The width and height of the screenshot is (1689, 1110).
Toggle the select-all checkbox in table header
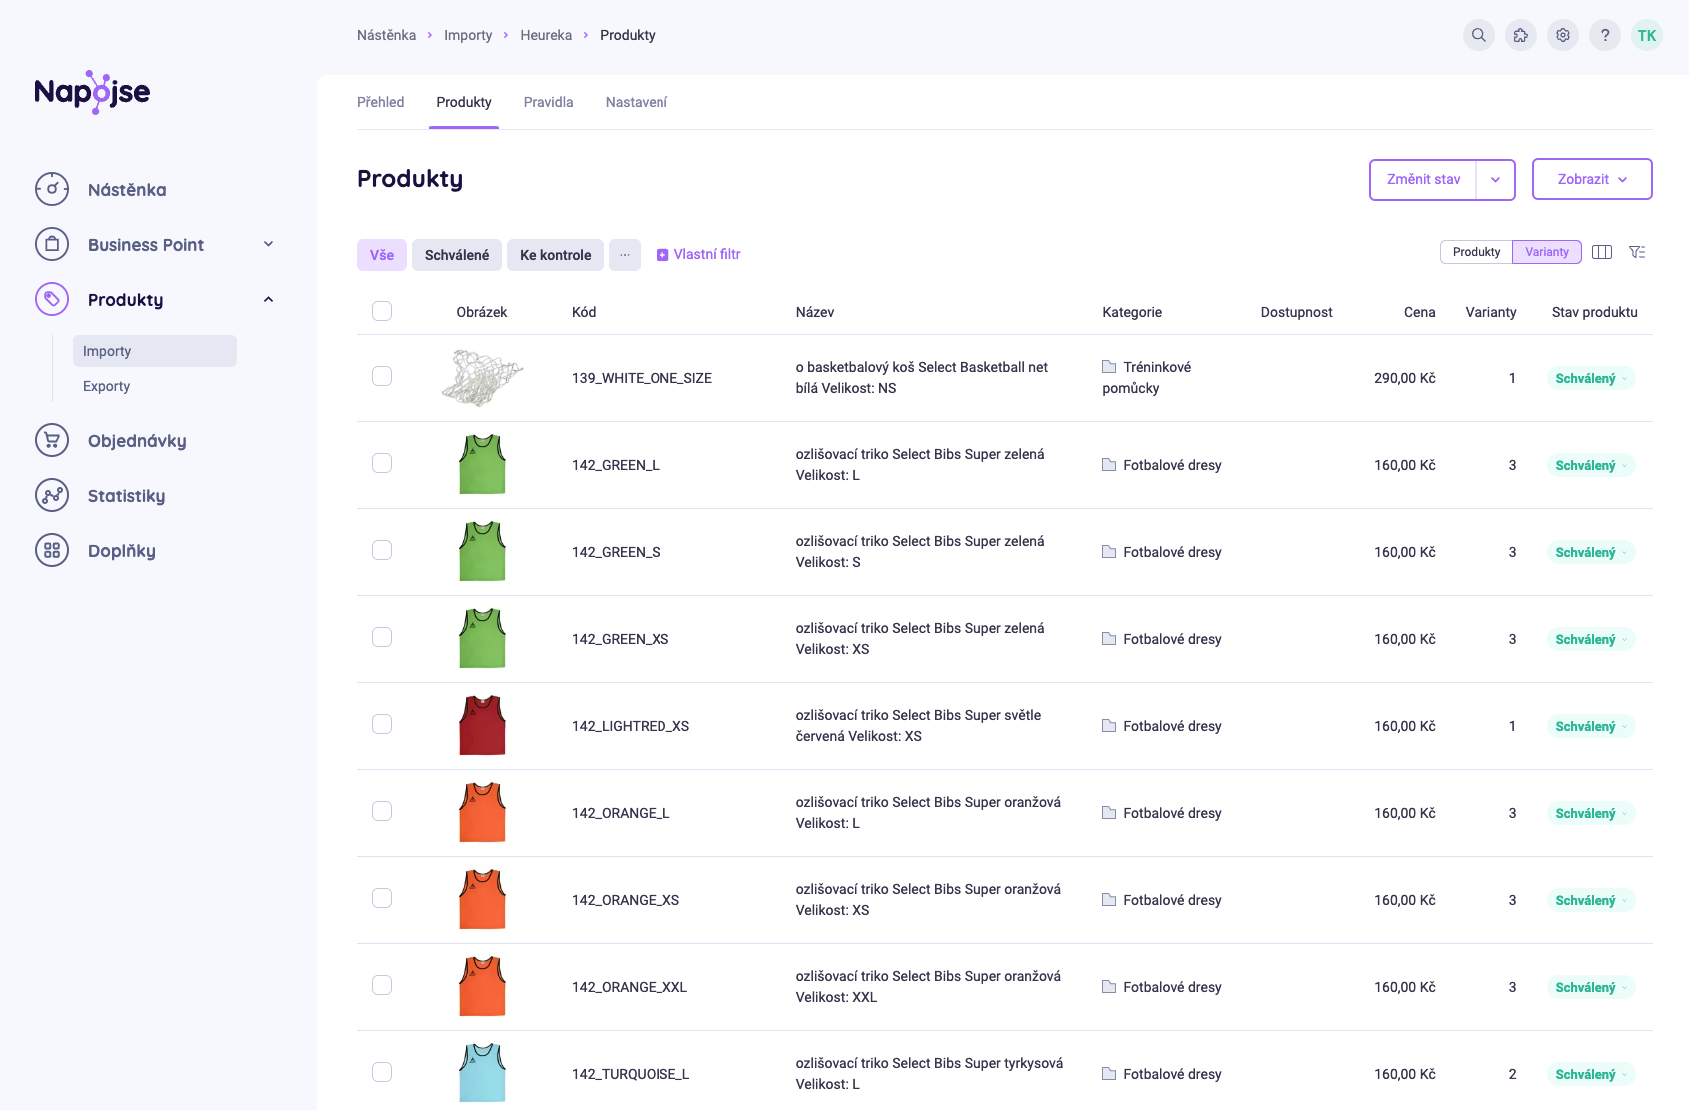point(382,311)
